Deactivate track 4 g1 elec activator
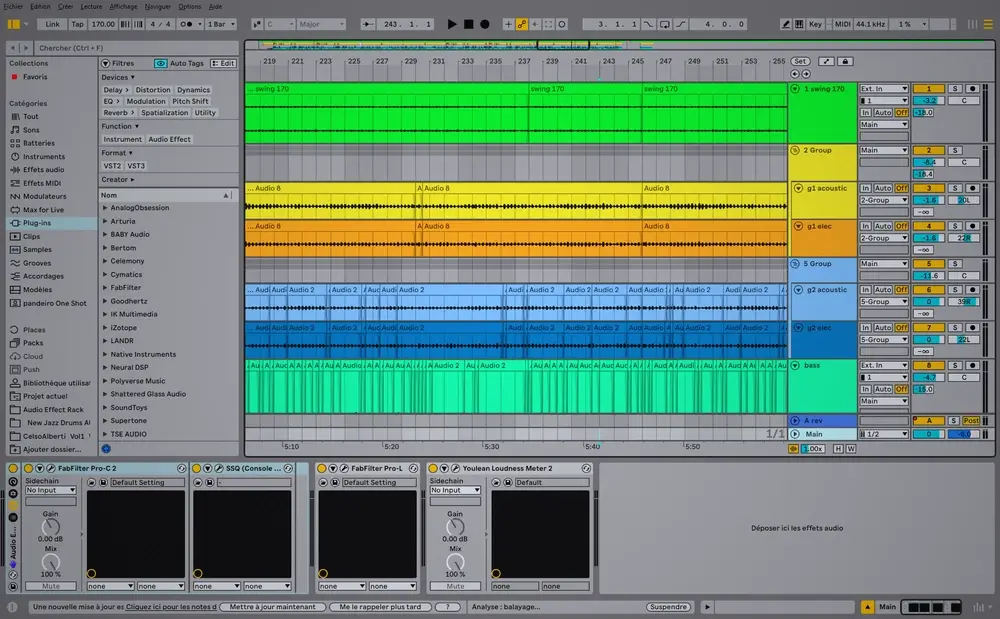The image size is (1000, 619). tap(928, 226)
